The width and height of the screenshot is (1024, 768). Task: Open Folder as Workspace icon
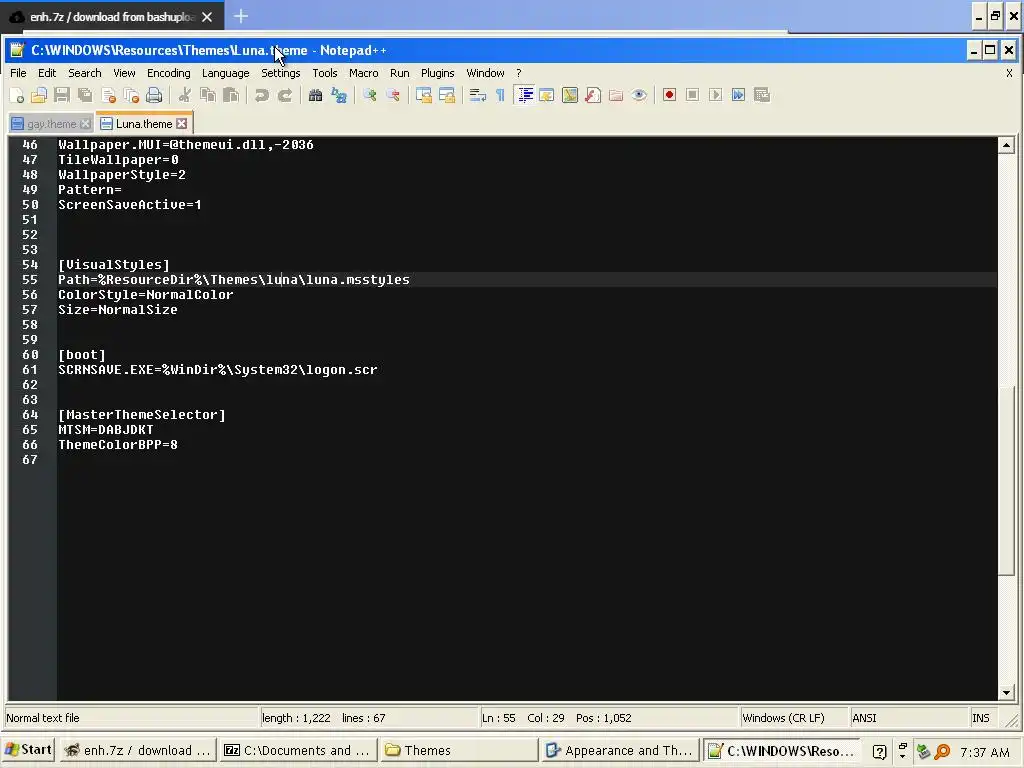[616, 95]
